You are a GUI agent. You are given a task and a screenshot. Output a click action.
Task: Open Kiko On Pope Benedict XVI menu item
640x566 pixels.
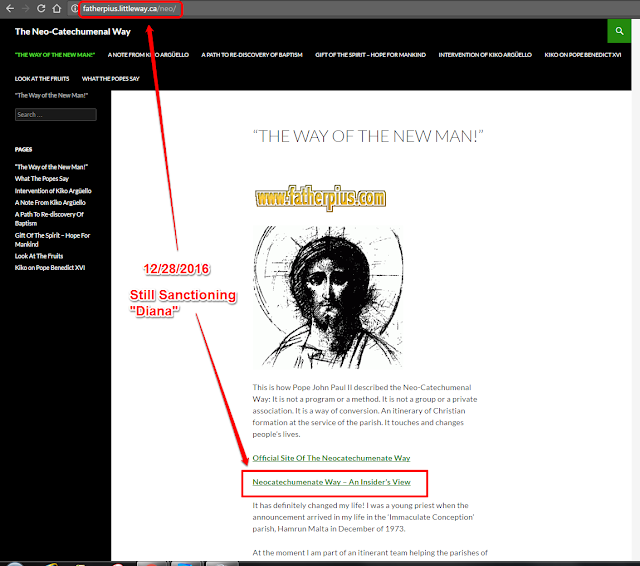click(x=582, y=55)
